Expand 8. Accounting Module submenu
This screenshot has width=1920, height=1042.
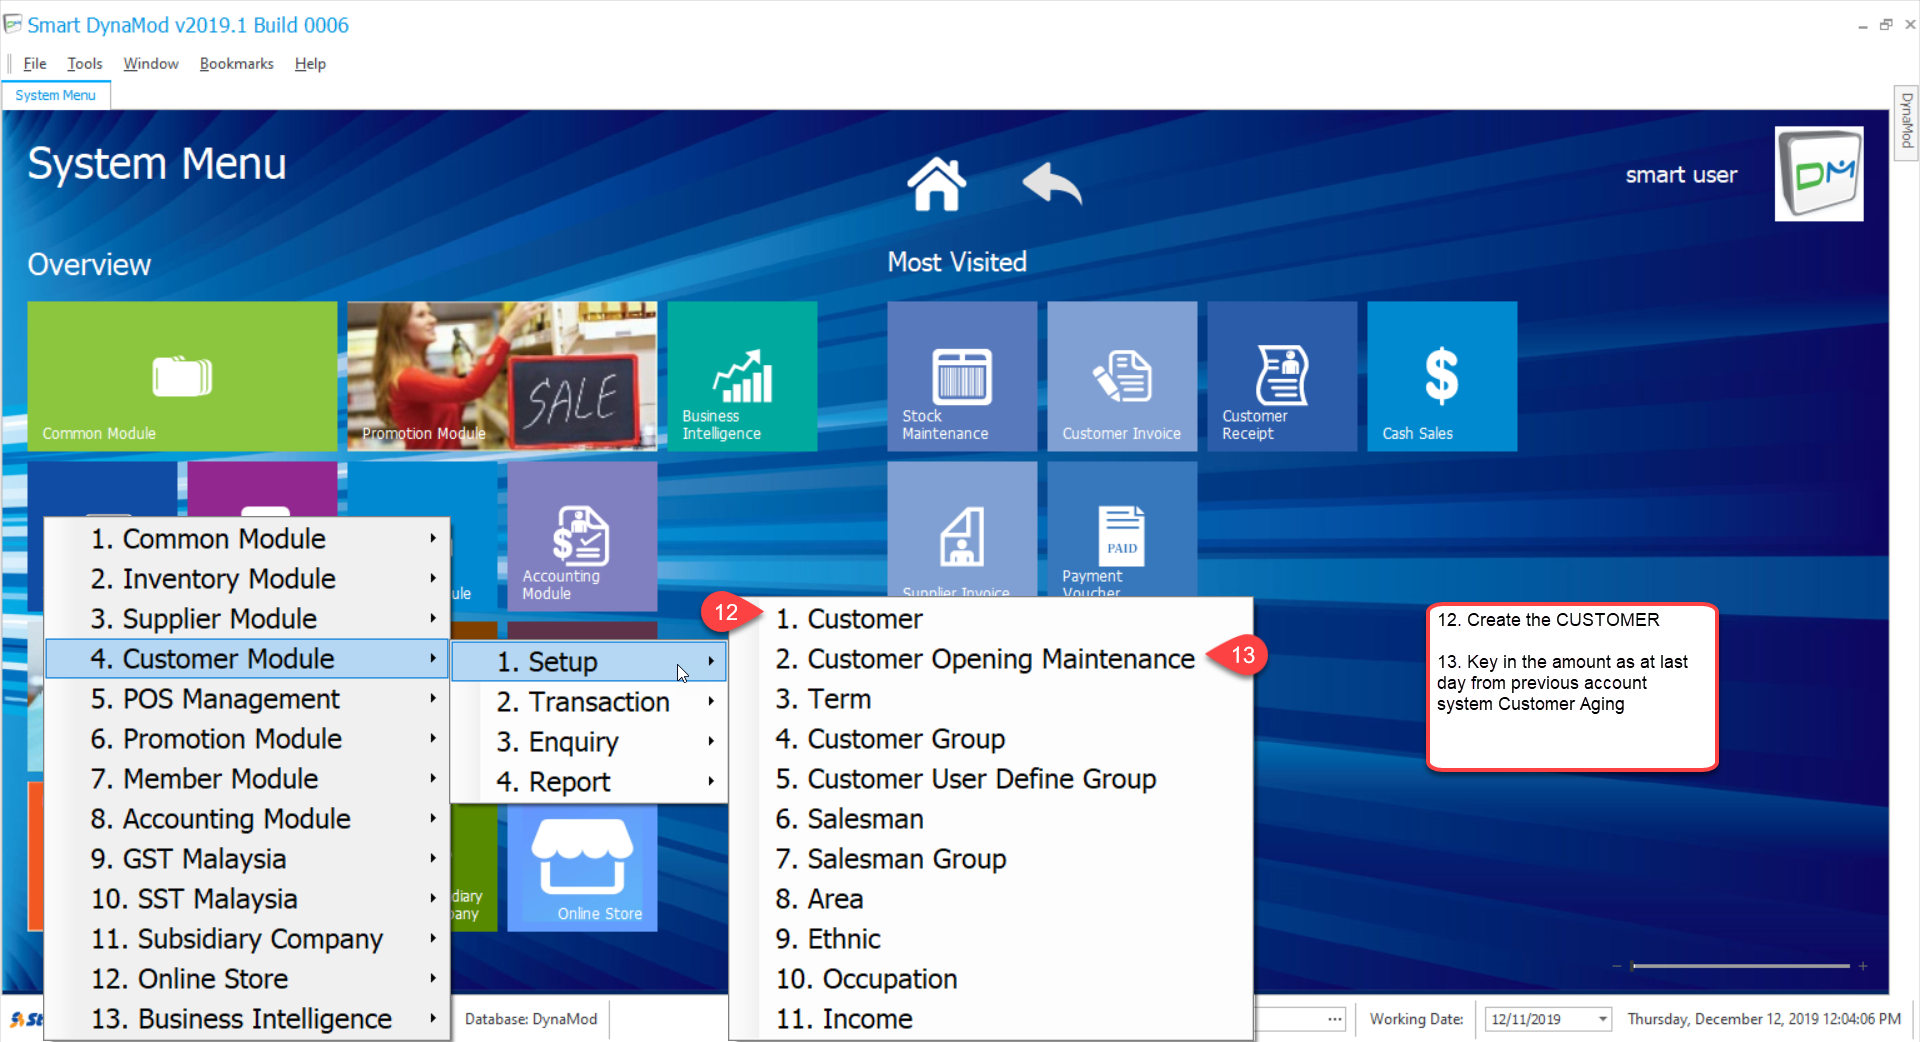click(247, 818)
